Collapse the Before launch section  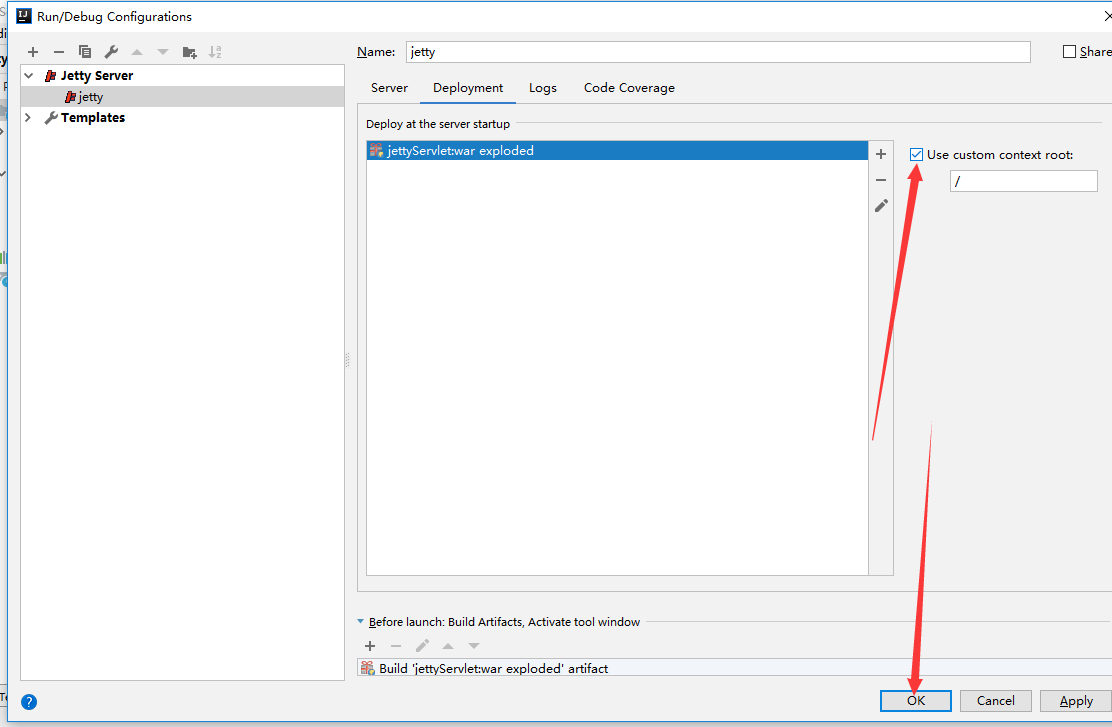coord(360,621)
